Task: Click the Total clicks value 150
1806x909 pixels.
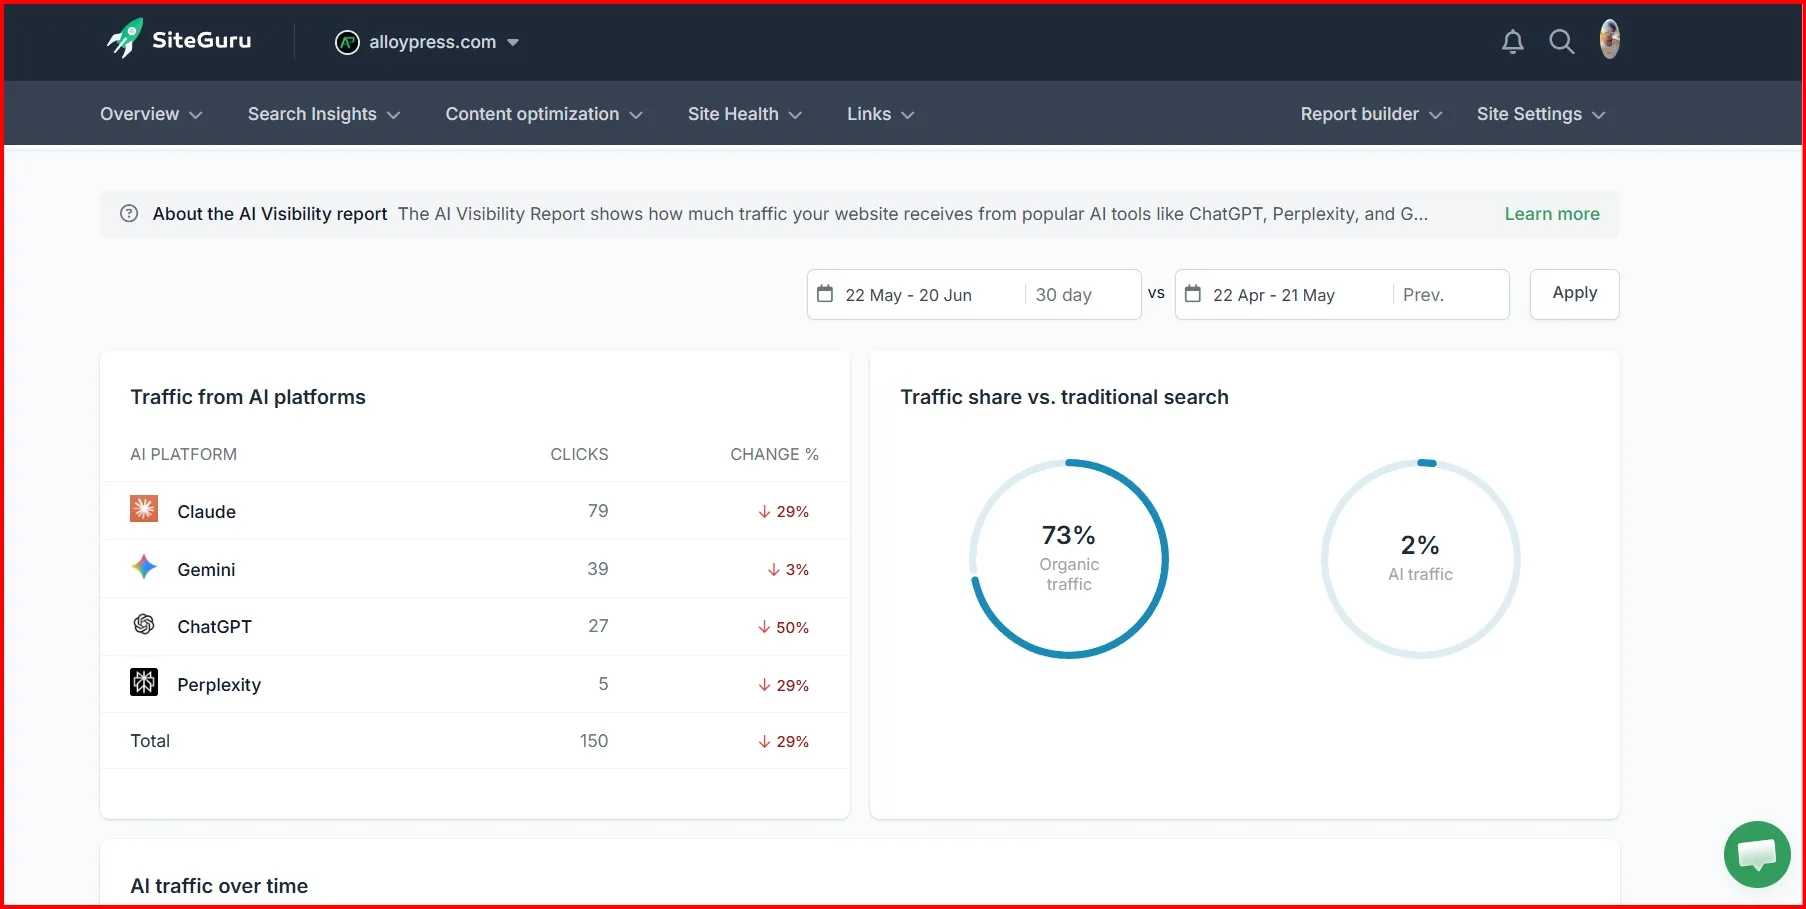Action: point(594,741)
